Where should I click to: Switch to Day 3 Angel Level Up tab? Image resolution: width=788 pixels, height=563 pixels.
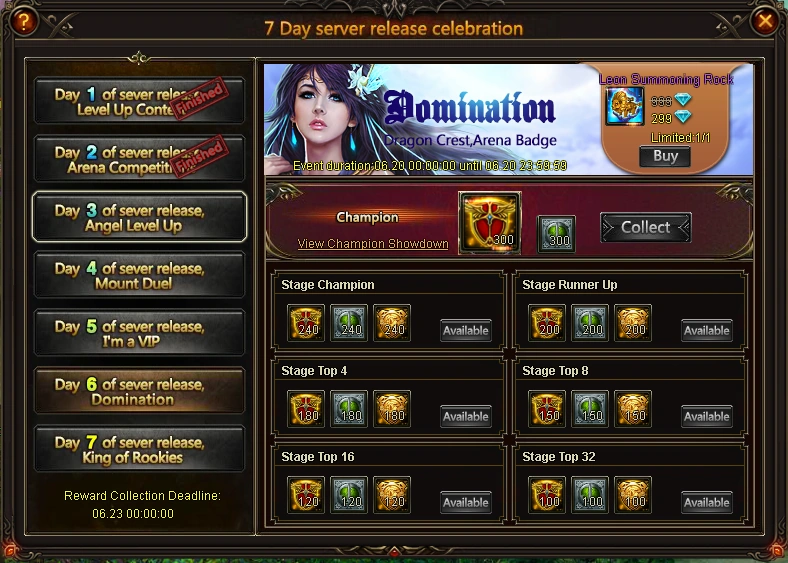coord(139,217)
